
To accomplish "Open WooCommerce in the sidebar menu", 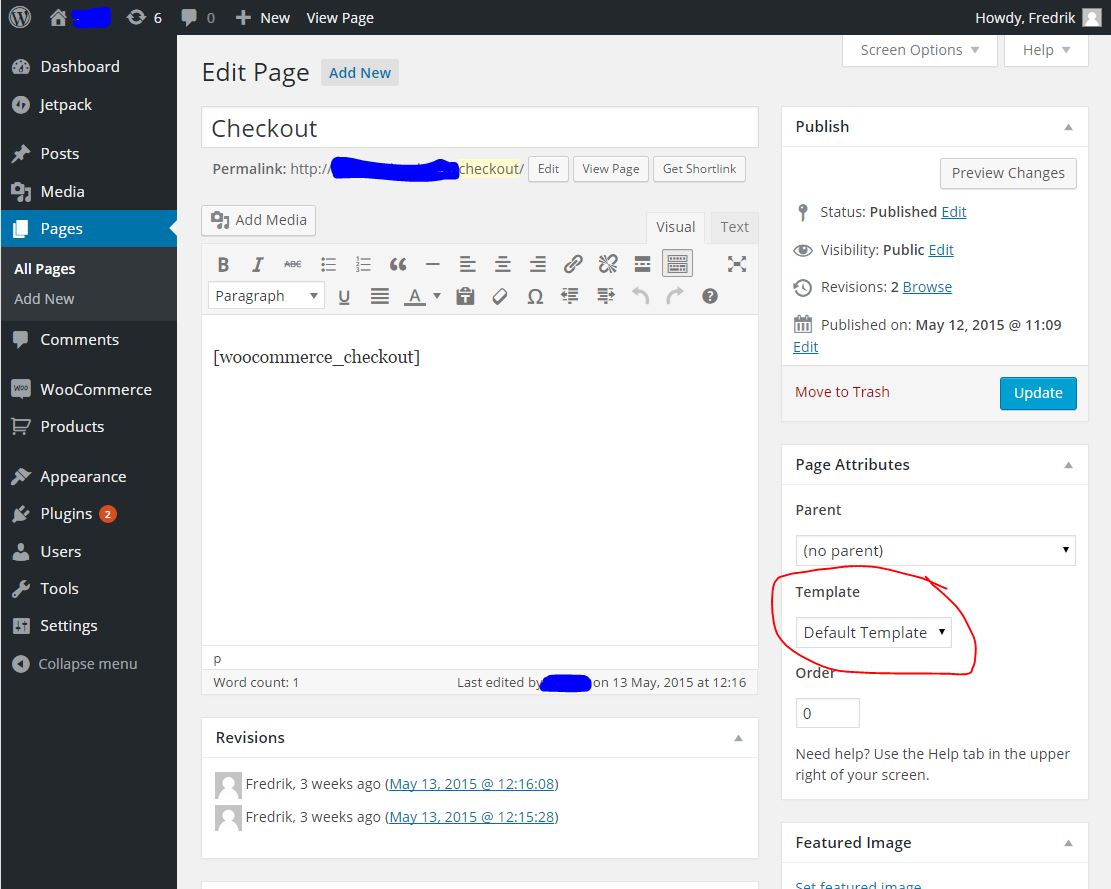I will coord(95,389).
